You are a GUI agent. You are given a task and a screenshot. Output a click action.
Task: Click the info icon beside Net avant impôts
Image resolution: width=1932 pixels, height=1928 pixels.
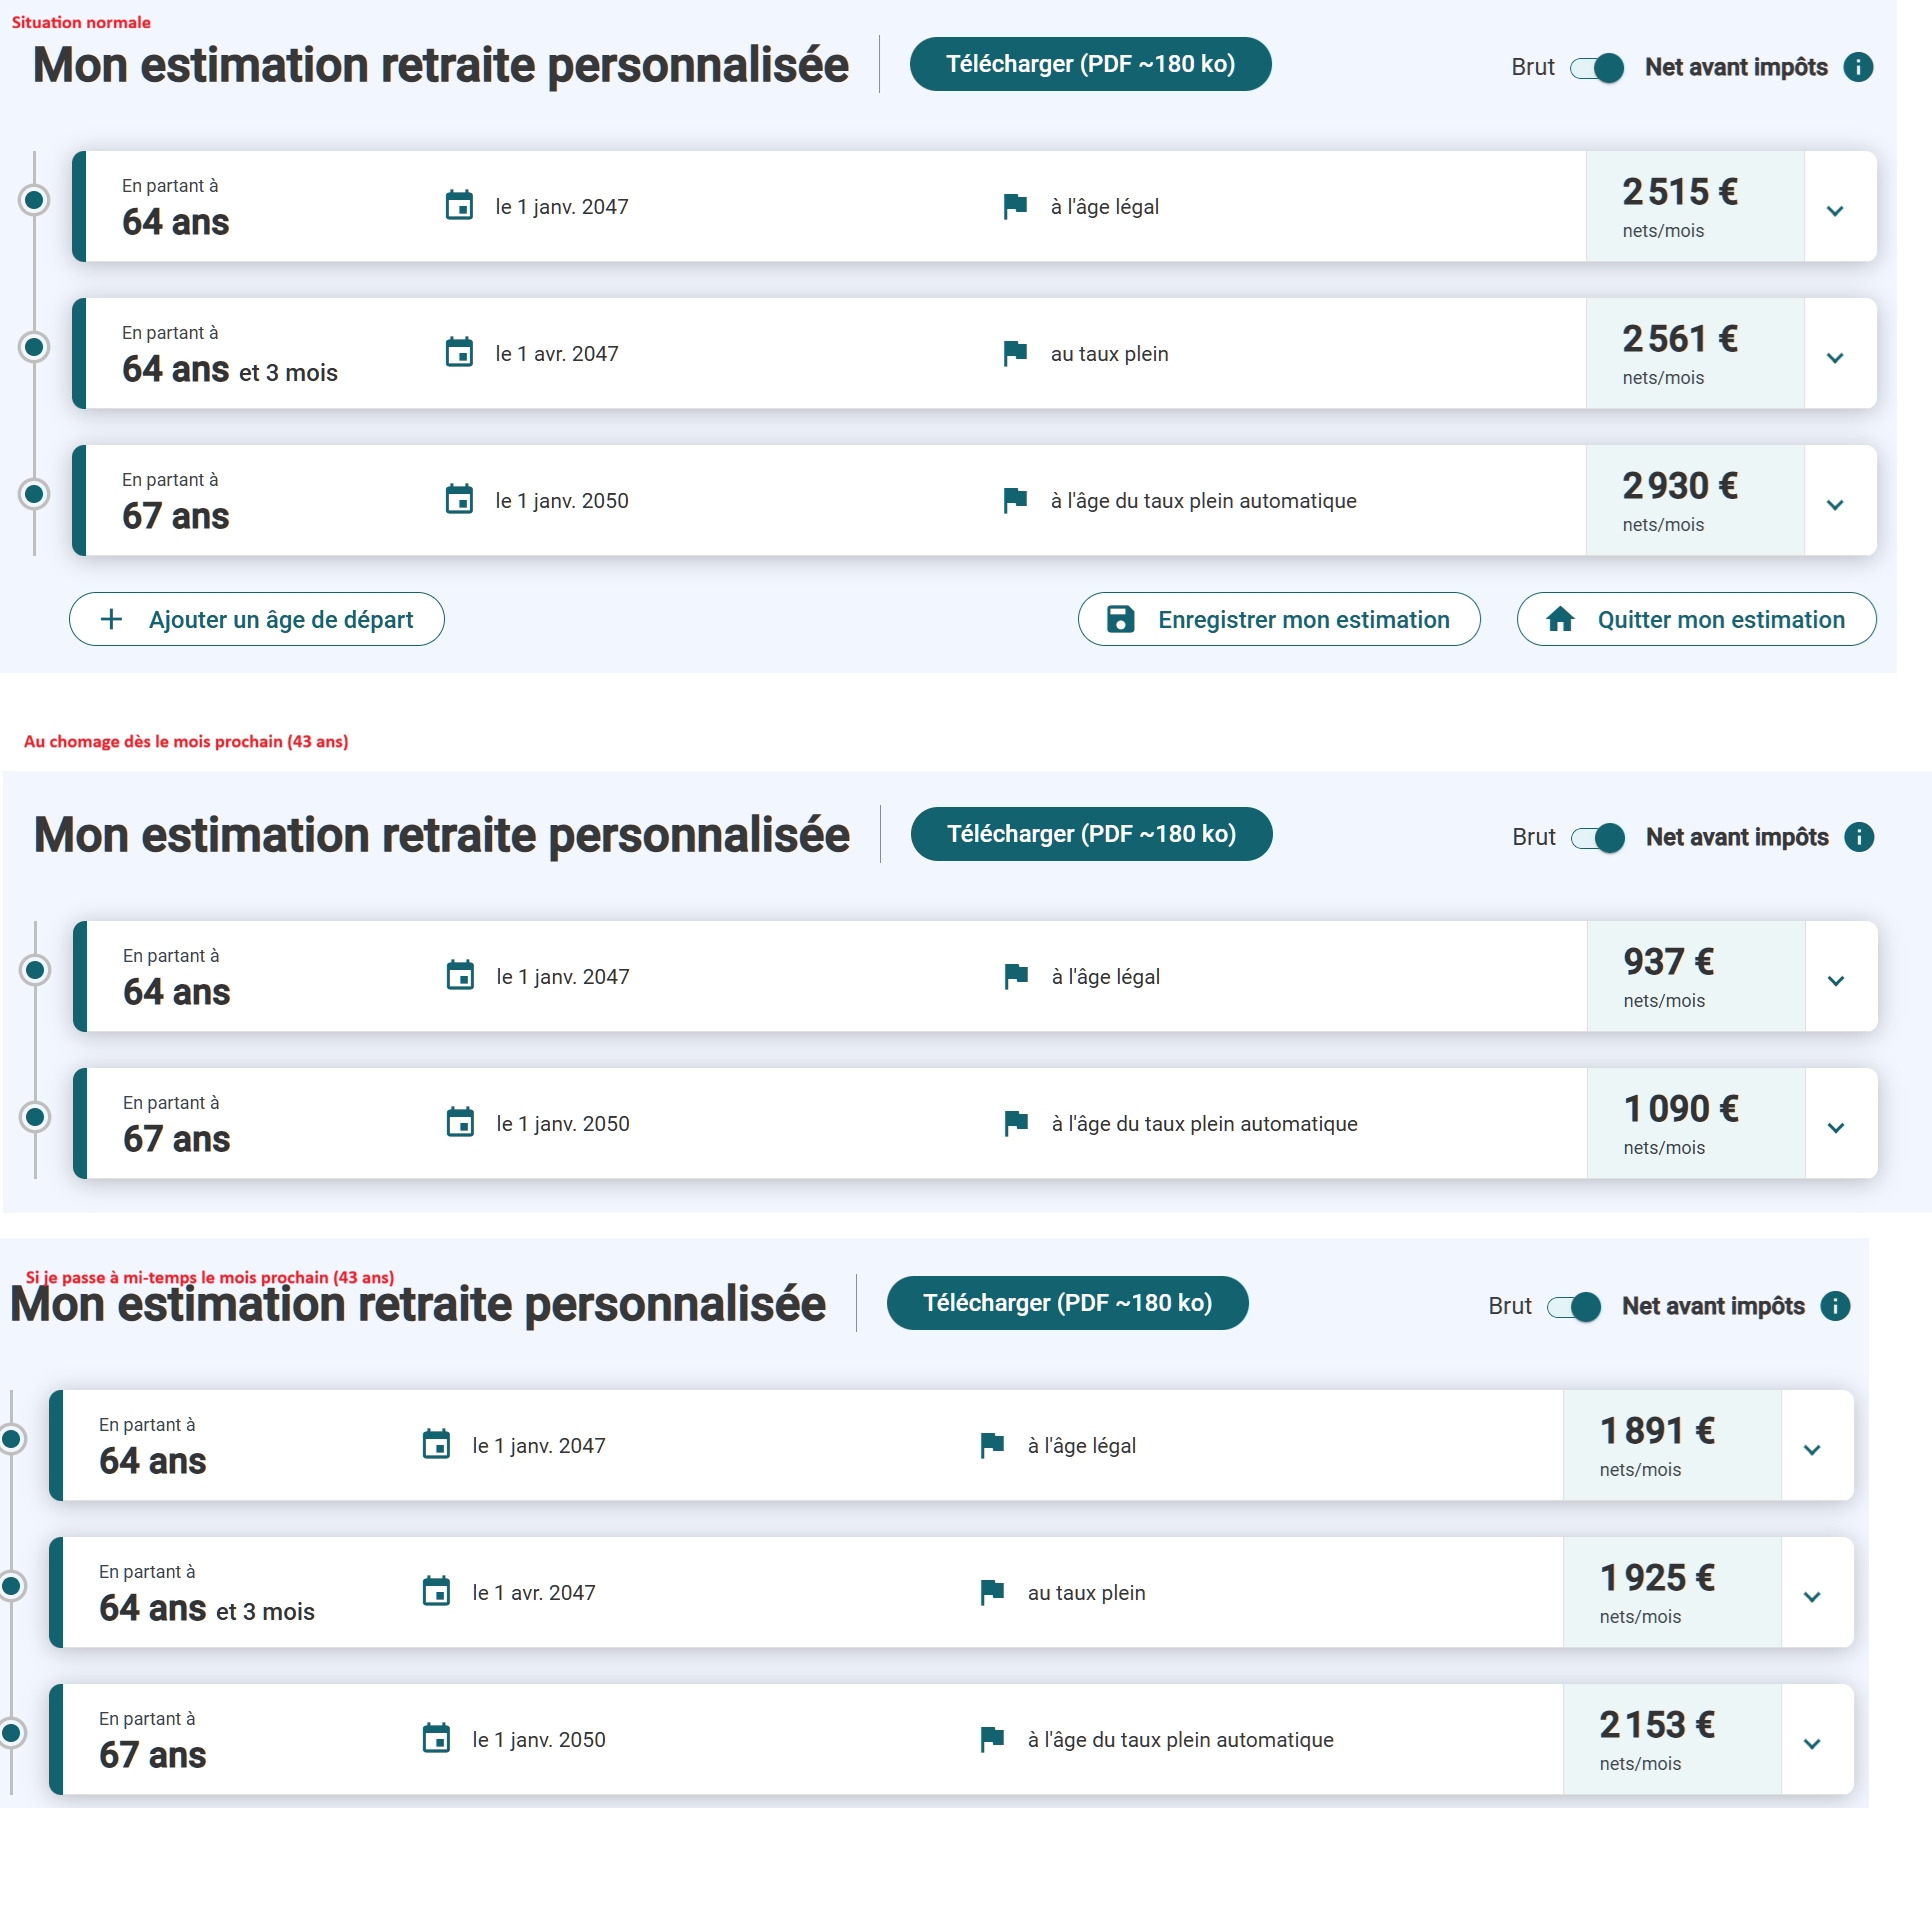1858,67
